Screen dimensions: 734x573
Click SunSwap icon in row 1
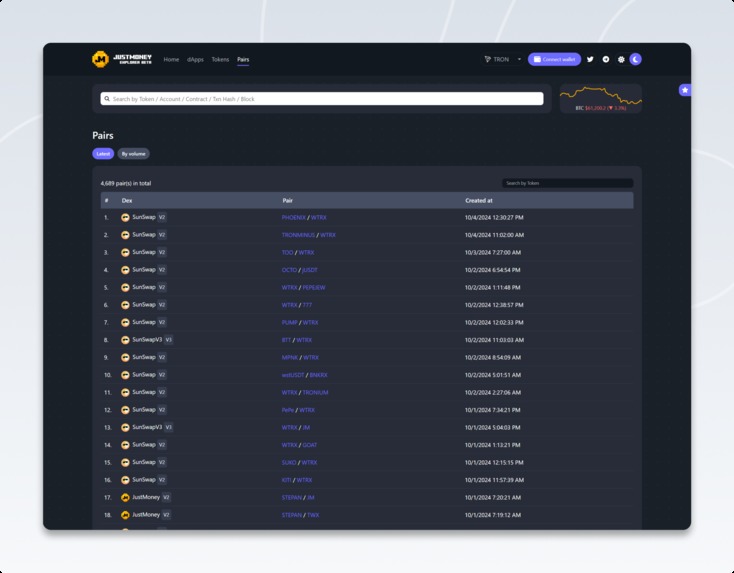click(125, 217)
